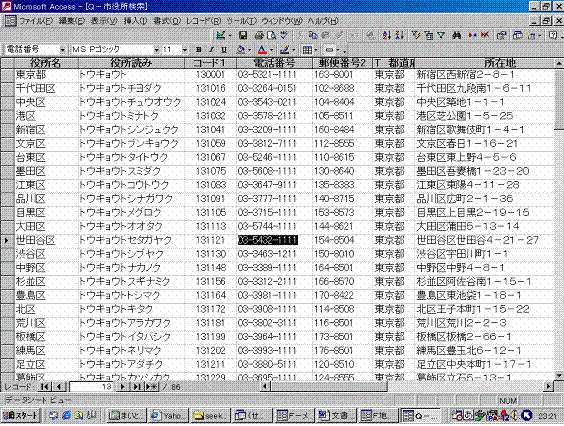Run the Spelling check icon
564x426 pixels.
(x=284, y=35)
